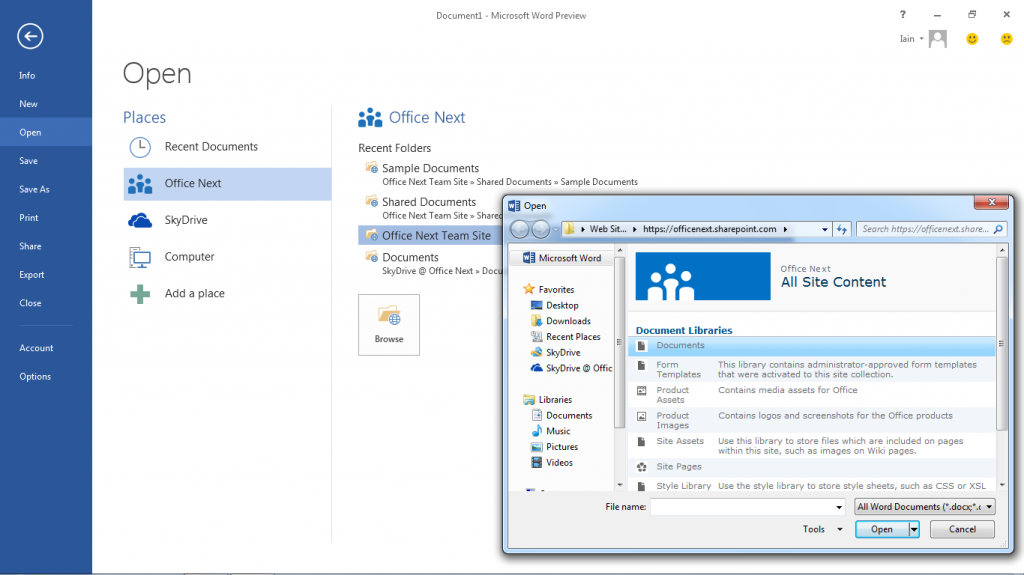Click the Browse folder button
Image resolution: width=1024 pixels, height=575 pixels.
(389, 325)
